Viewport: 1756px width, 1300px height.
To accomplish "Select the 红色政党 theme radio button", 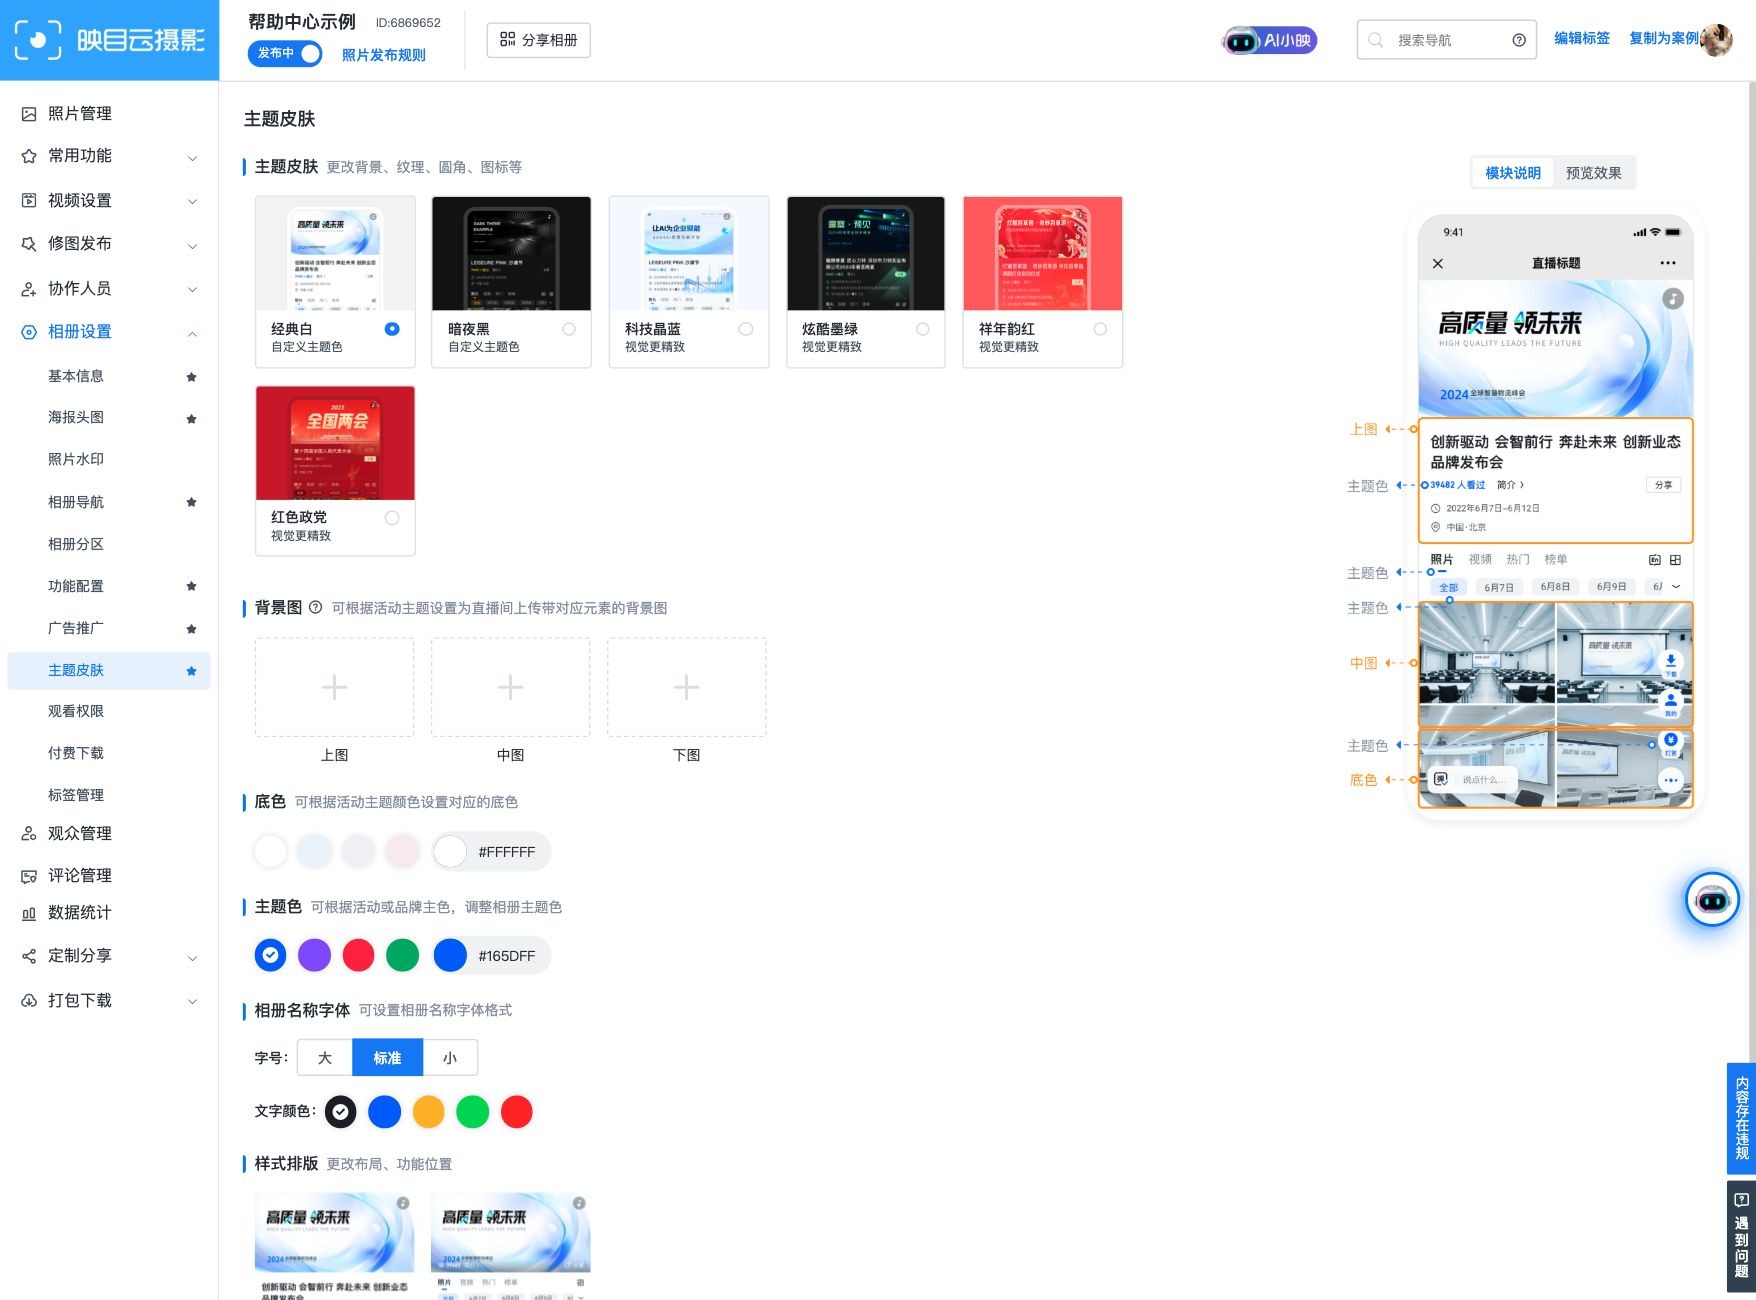I will point(392,518).
